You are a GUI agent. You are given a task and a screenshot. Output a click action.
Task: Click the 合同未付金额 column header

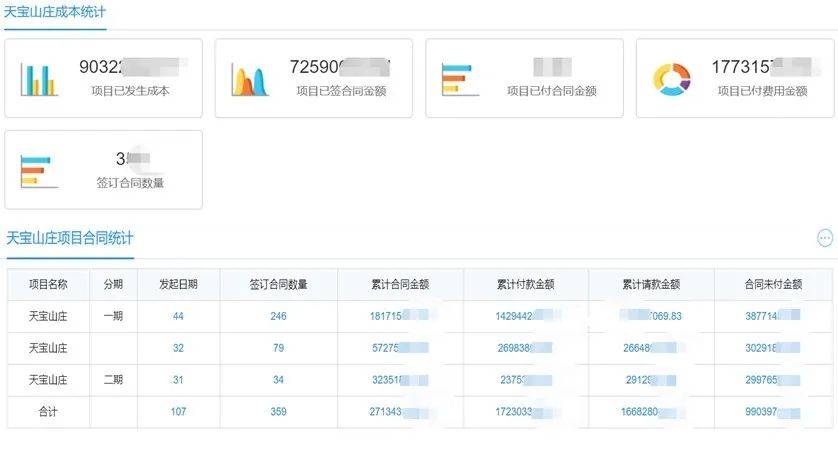click(x=773, y=284)
